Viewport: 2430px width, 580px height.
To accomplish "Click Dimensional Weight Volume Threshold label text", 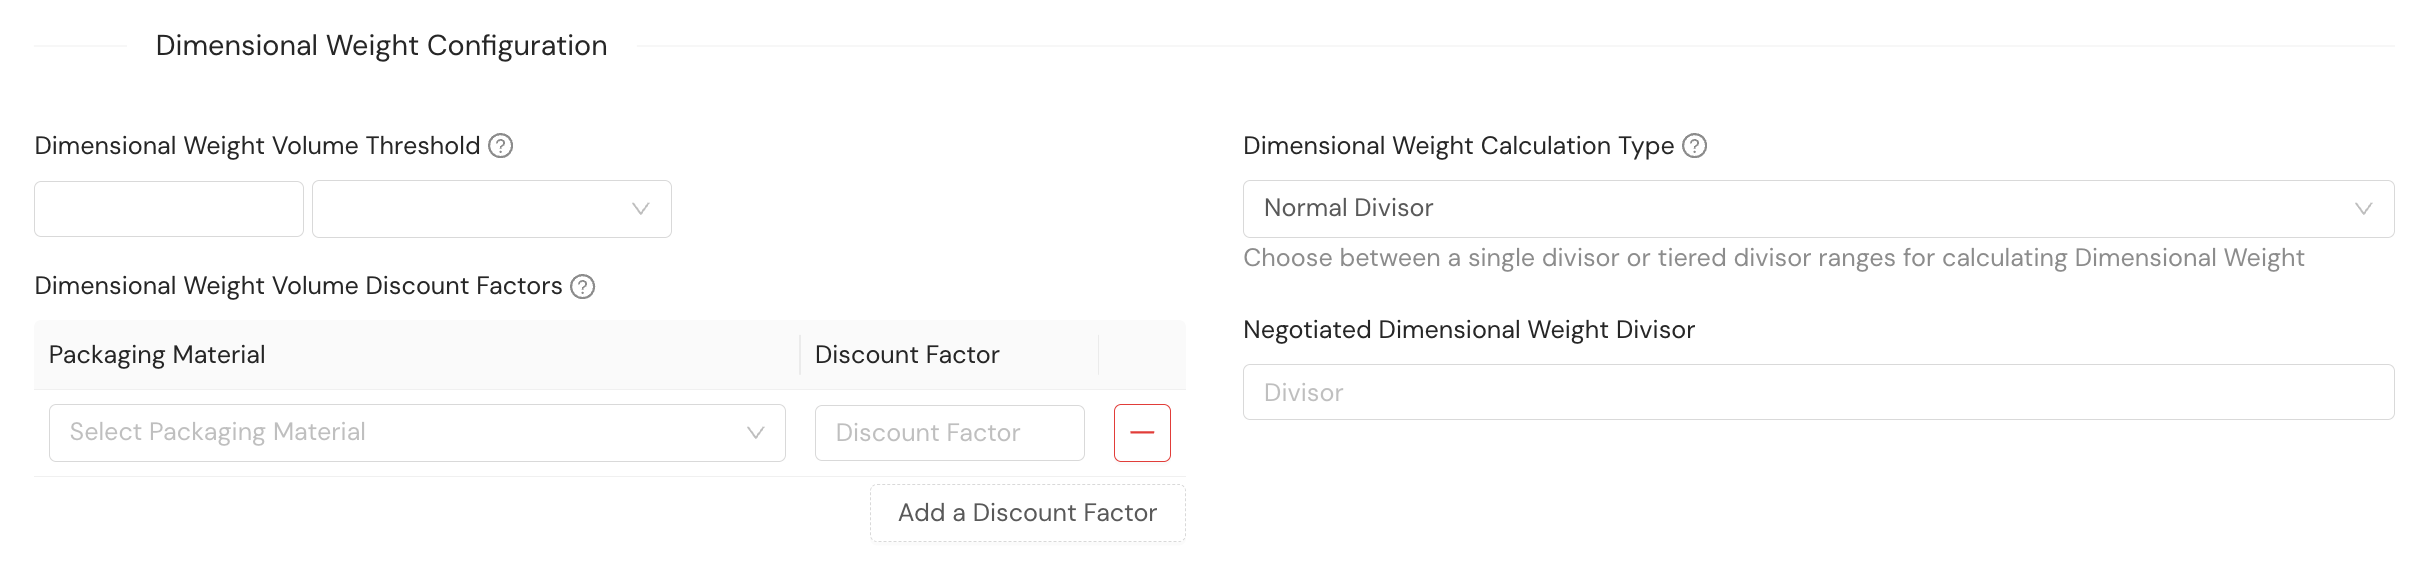I will pos(257,146).
